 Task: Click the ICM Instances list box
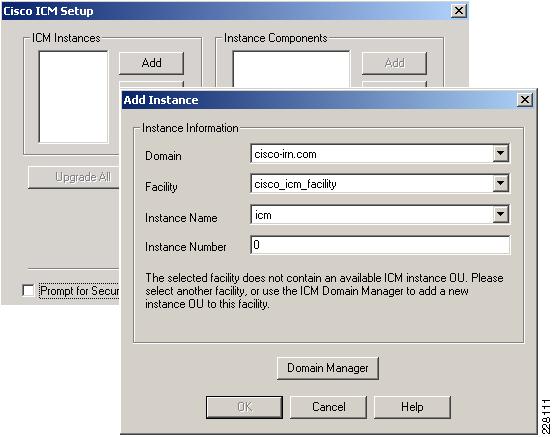(73, 97)
